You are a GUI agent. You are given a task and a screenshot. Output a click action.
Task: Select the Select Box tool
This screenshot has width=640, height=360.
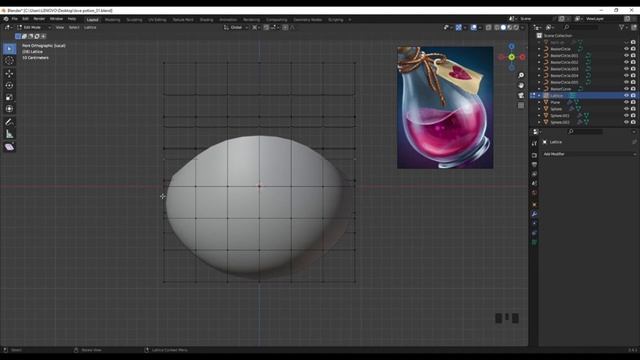(9, 49)
